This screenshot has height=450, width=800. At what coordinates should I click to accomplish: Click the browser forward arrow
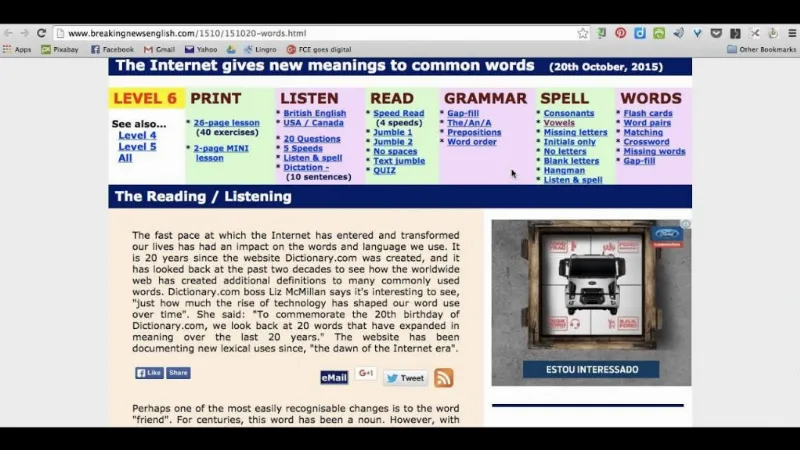click(x=24, y=33)
